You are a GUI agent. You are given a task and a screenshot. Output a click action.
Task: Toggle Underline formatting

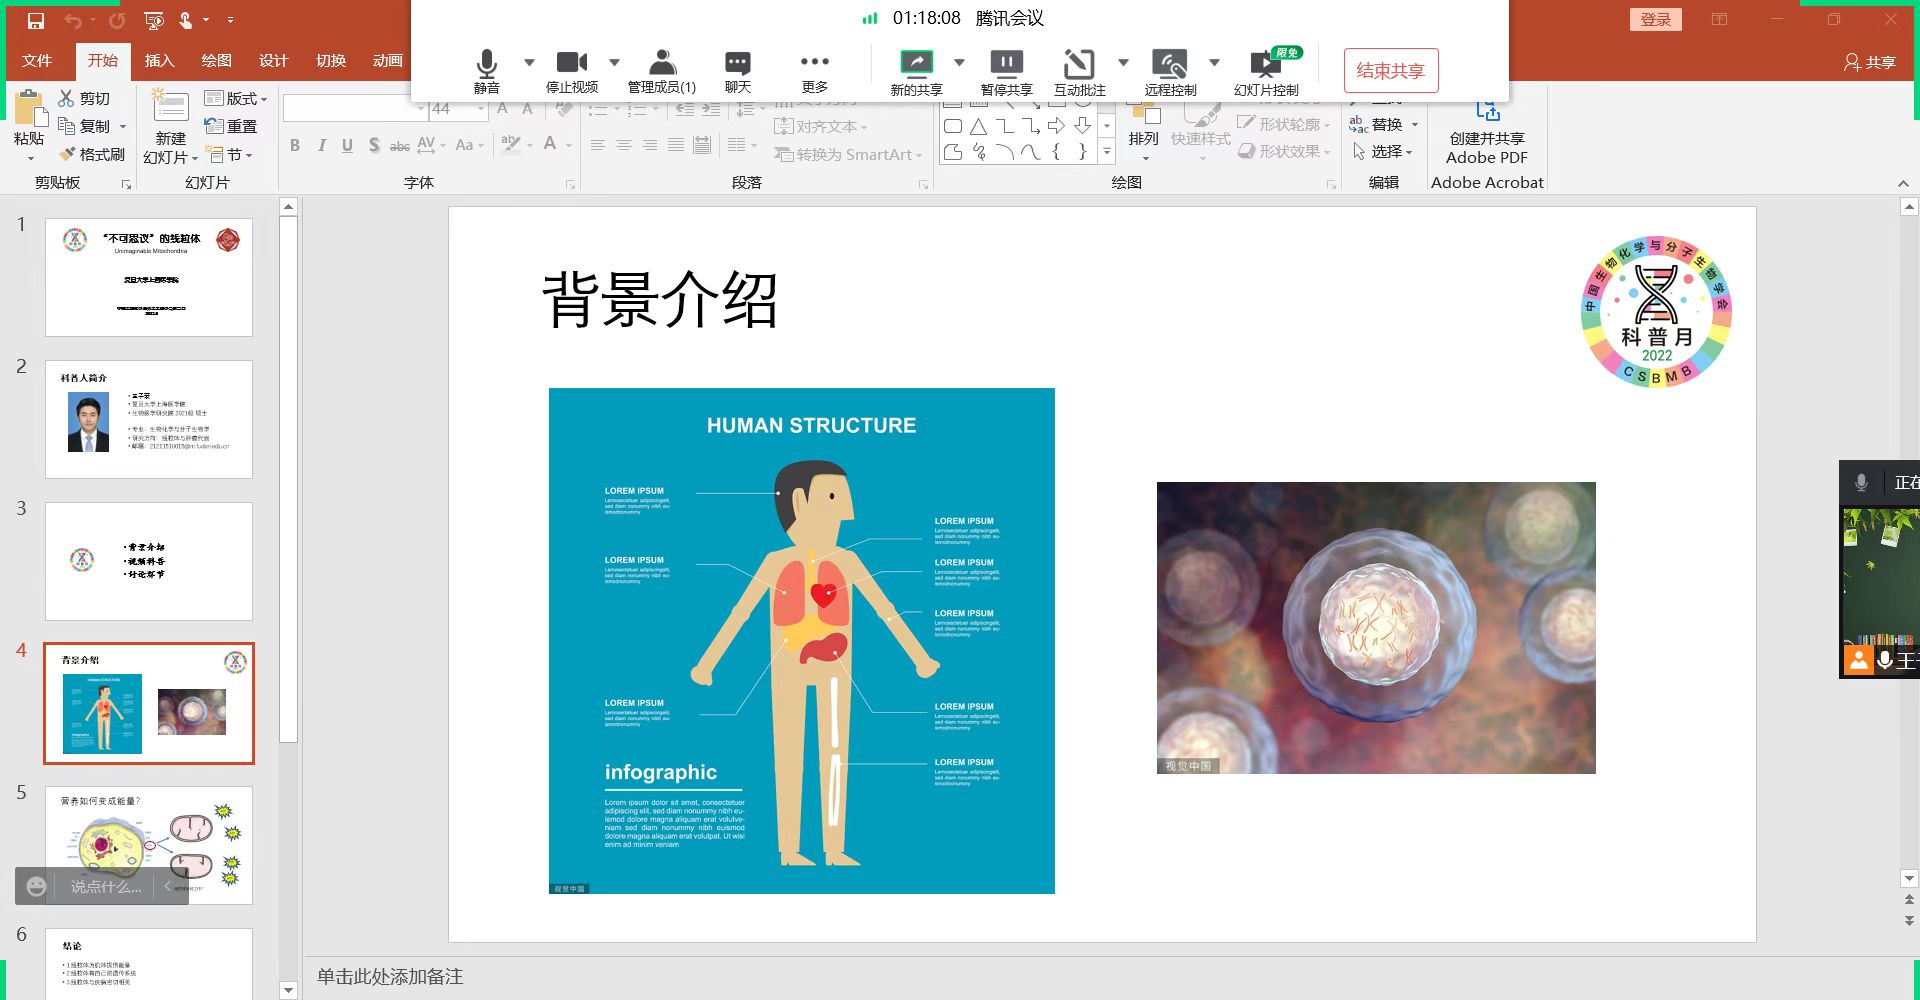point(347,145)
